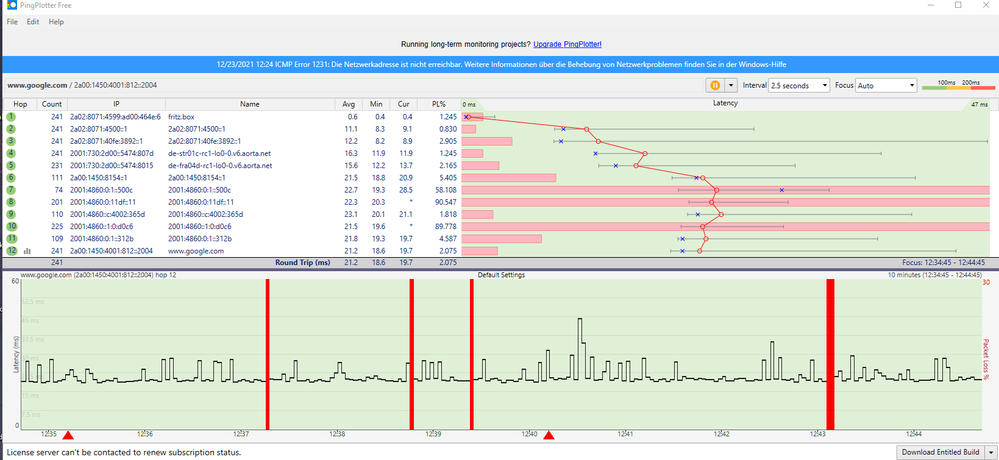The image size is (999, 460).
Task: Select IP 2a02:8071:40fe:3892::1 in hop 3
Action: click(x=106, y=141)
